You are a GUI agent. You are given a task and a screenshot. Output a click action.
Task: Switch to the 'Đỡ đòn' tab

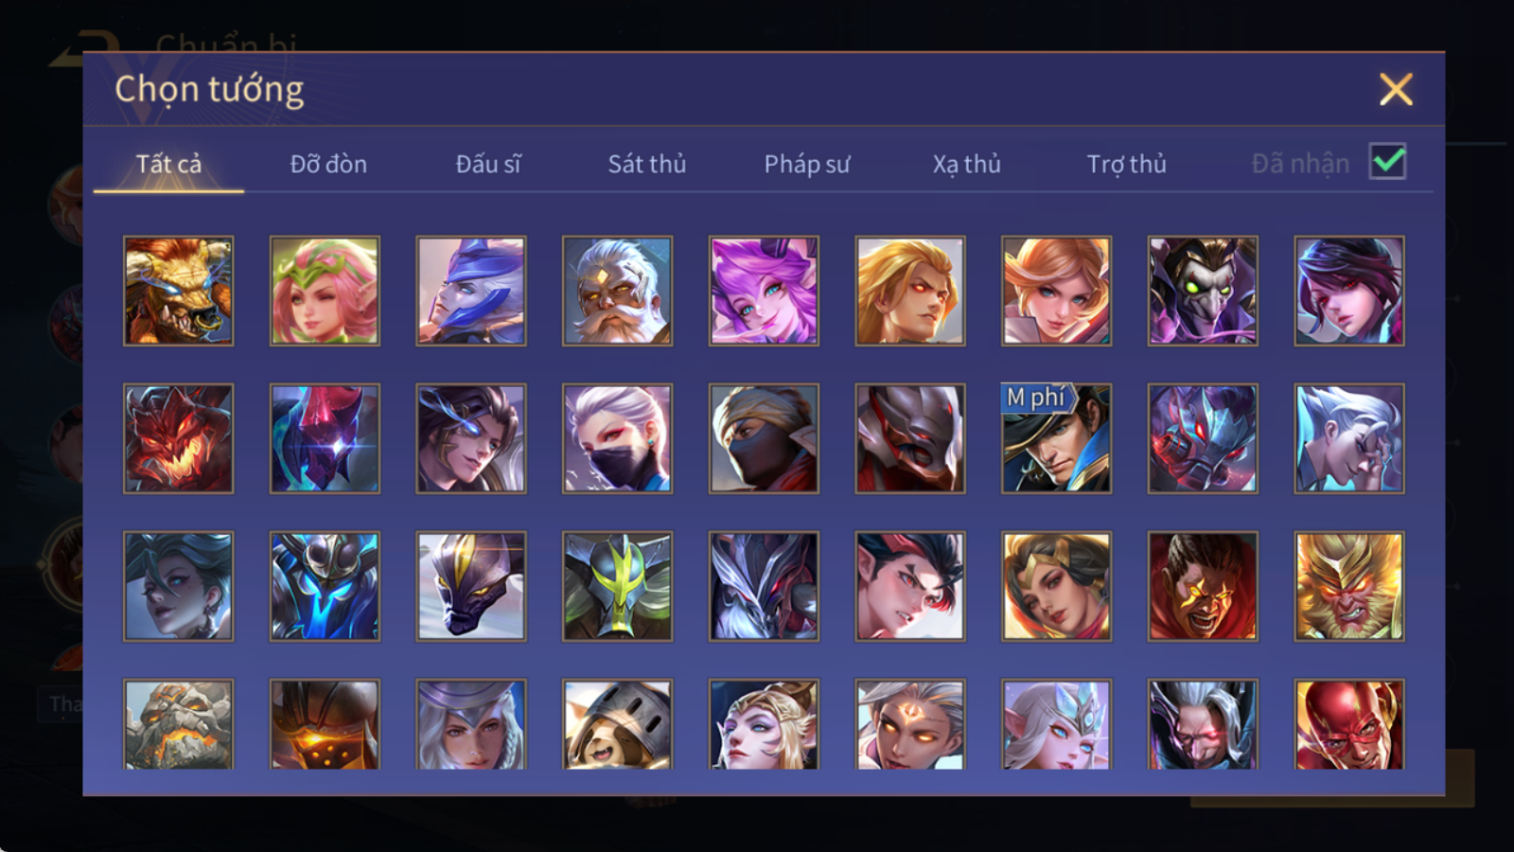click(328, 164)
